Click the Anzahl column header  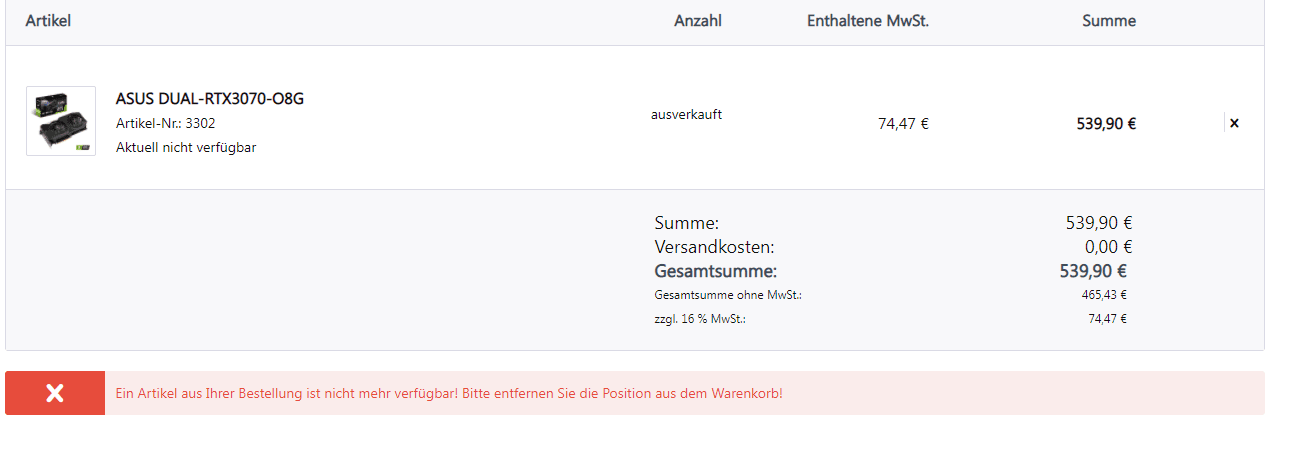click(x=698, y=20)
